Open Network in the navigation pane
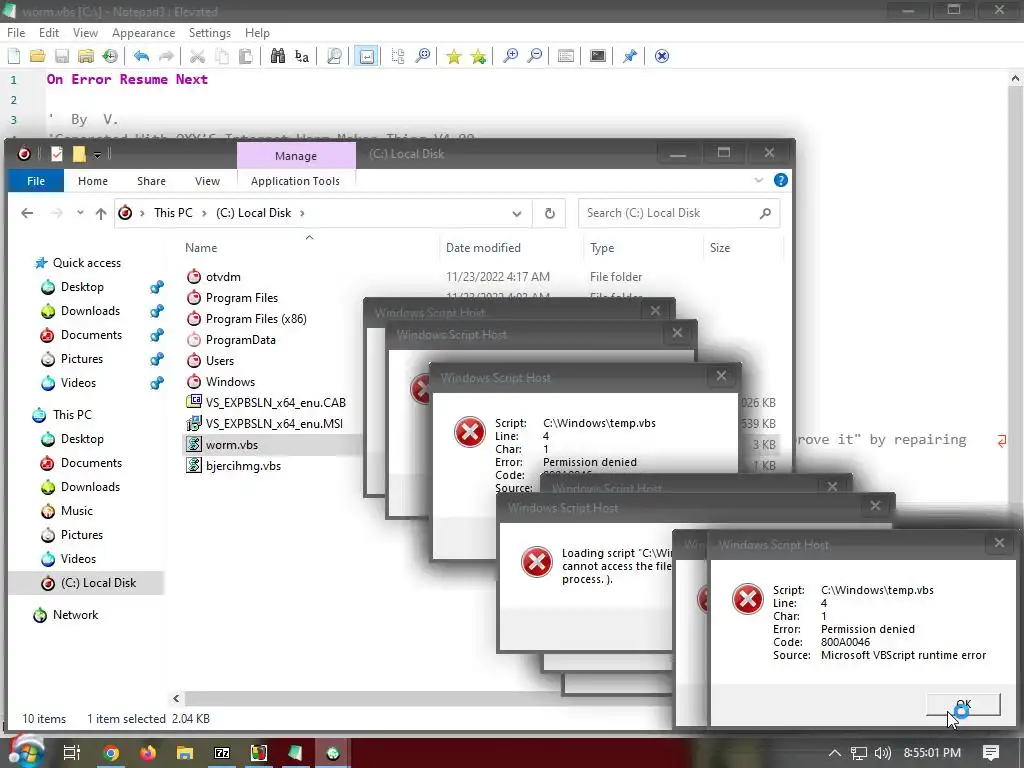Image resolution: width=1024 pixels, height=768 pixels. point(75,615)
